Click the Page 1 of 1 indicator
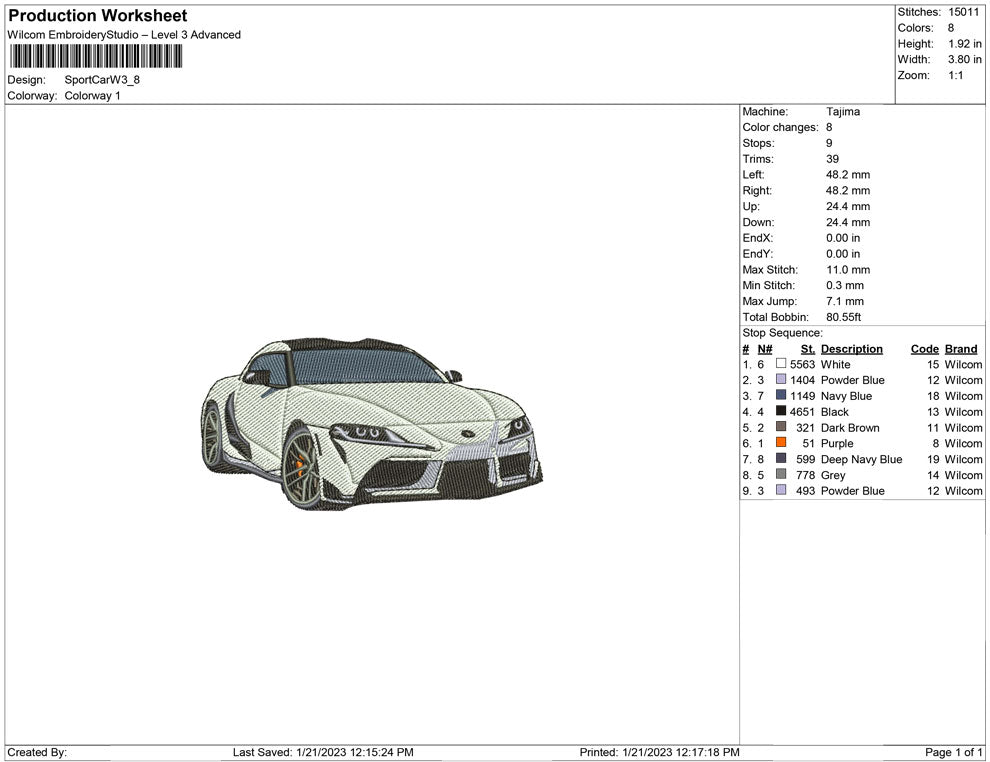 pyautogui.click(x=954, y=752)
